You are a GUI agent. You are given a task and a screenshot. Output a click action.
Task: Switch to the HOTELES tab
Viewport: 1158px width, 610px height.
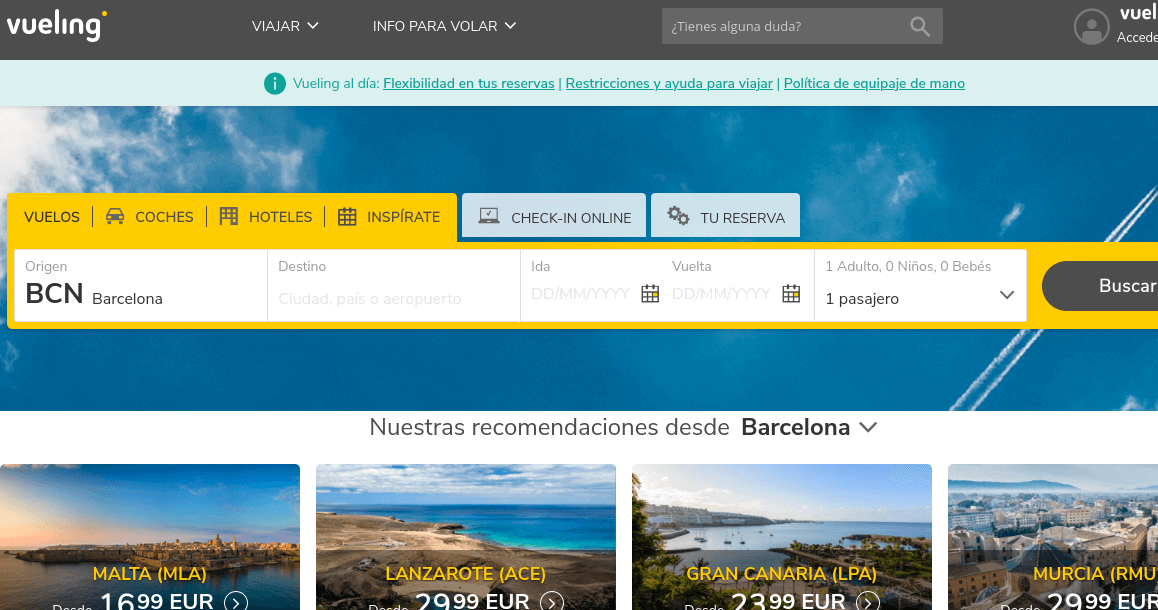tap(266, 217)
